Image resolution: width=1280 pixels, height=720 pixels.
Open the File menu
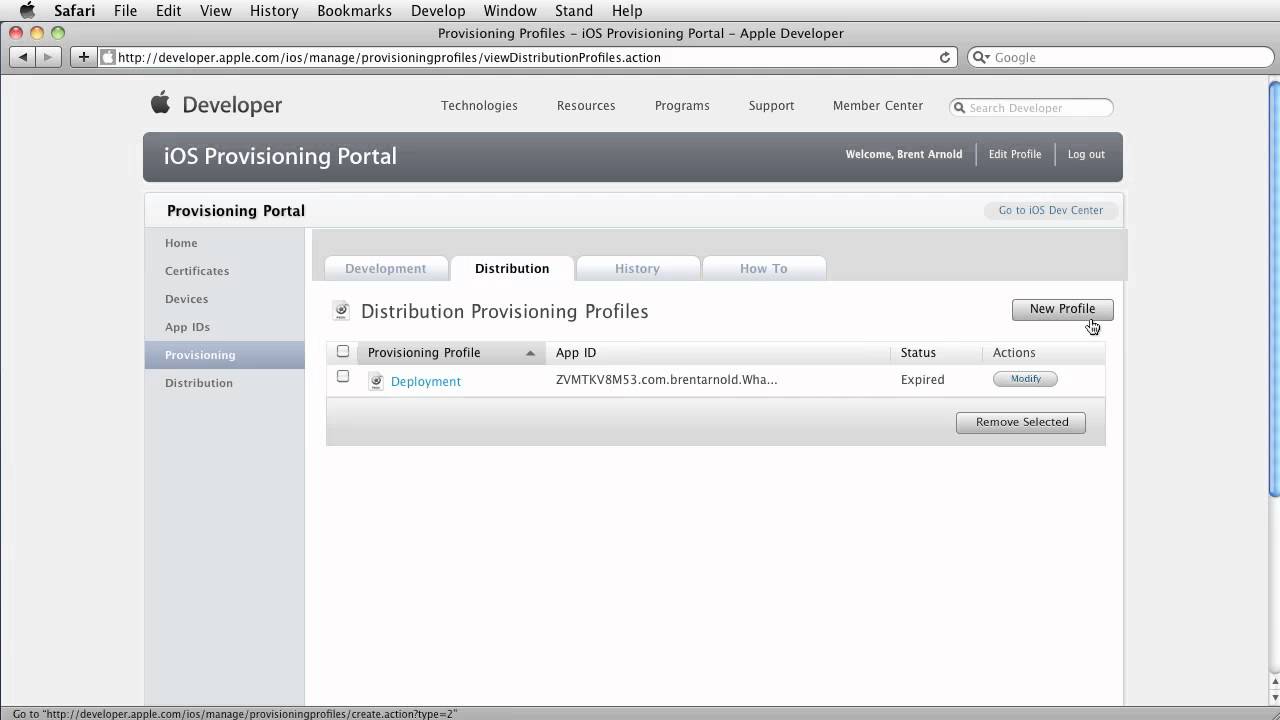pos(125,11)
